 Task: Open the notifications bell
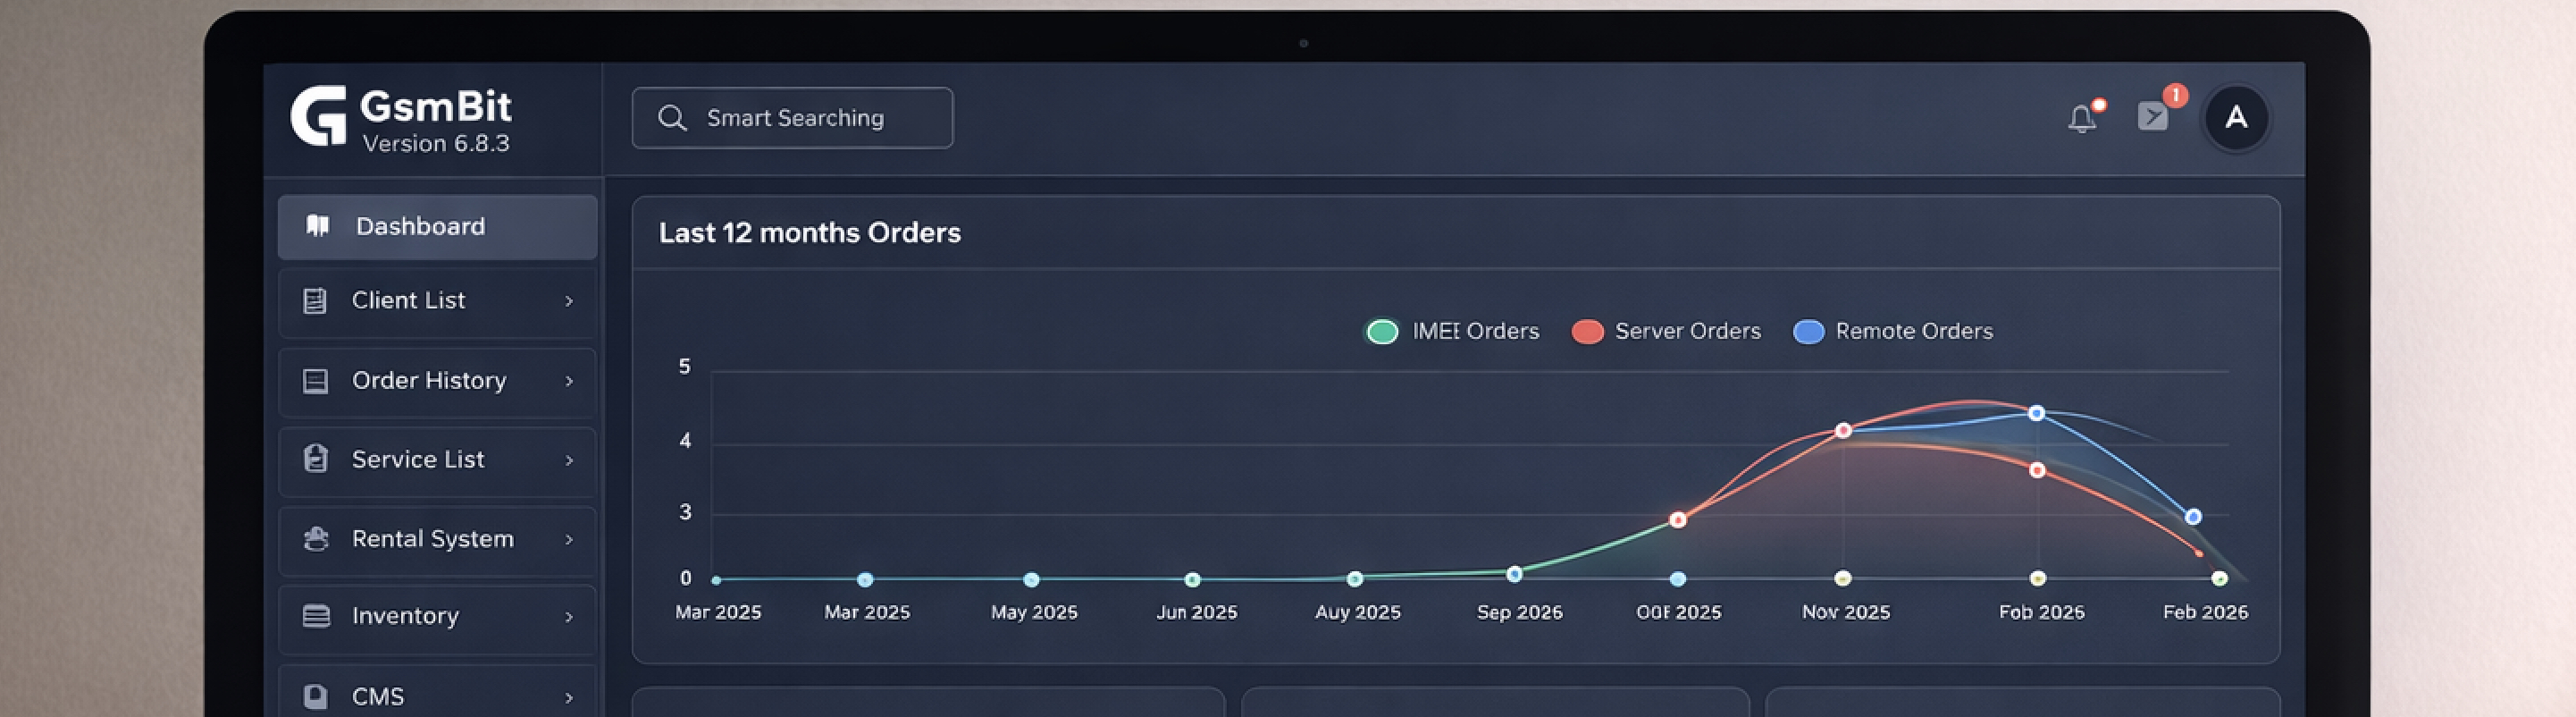tap(2081, 119)
